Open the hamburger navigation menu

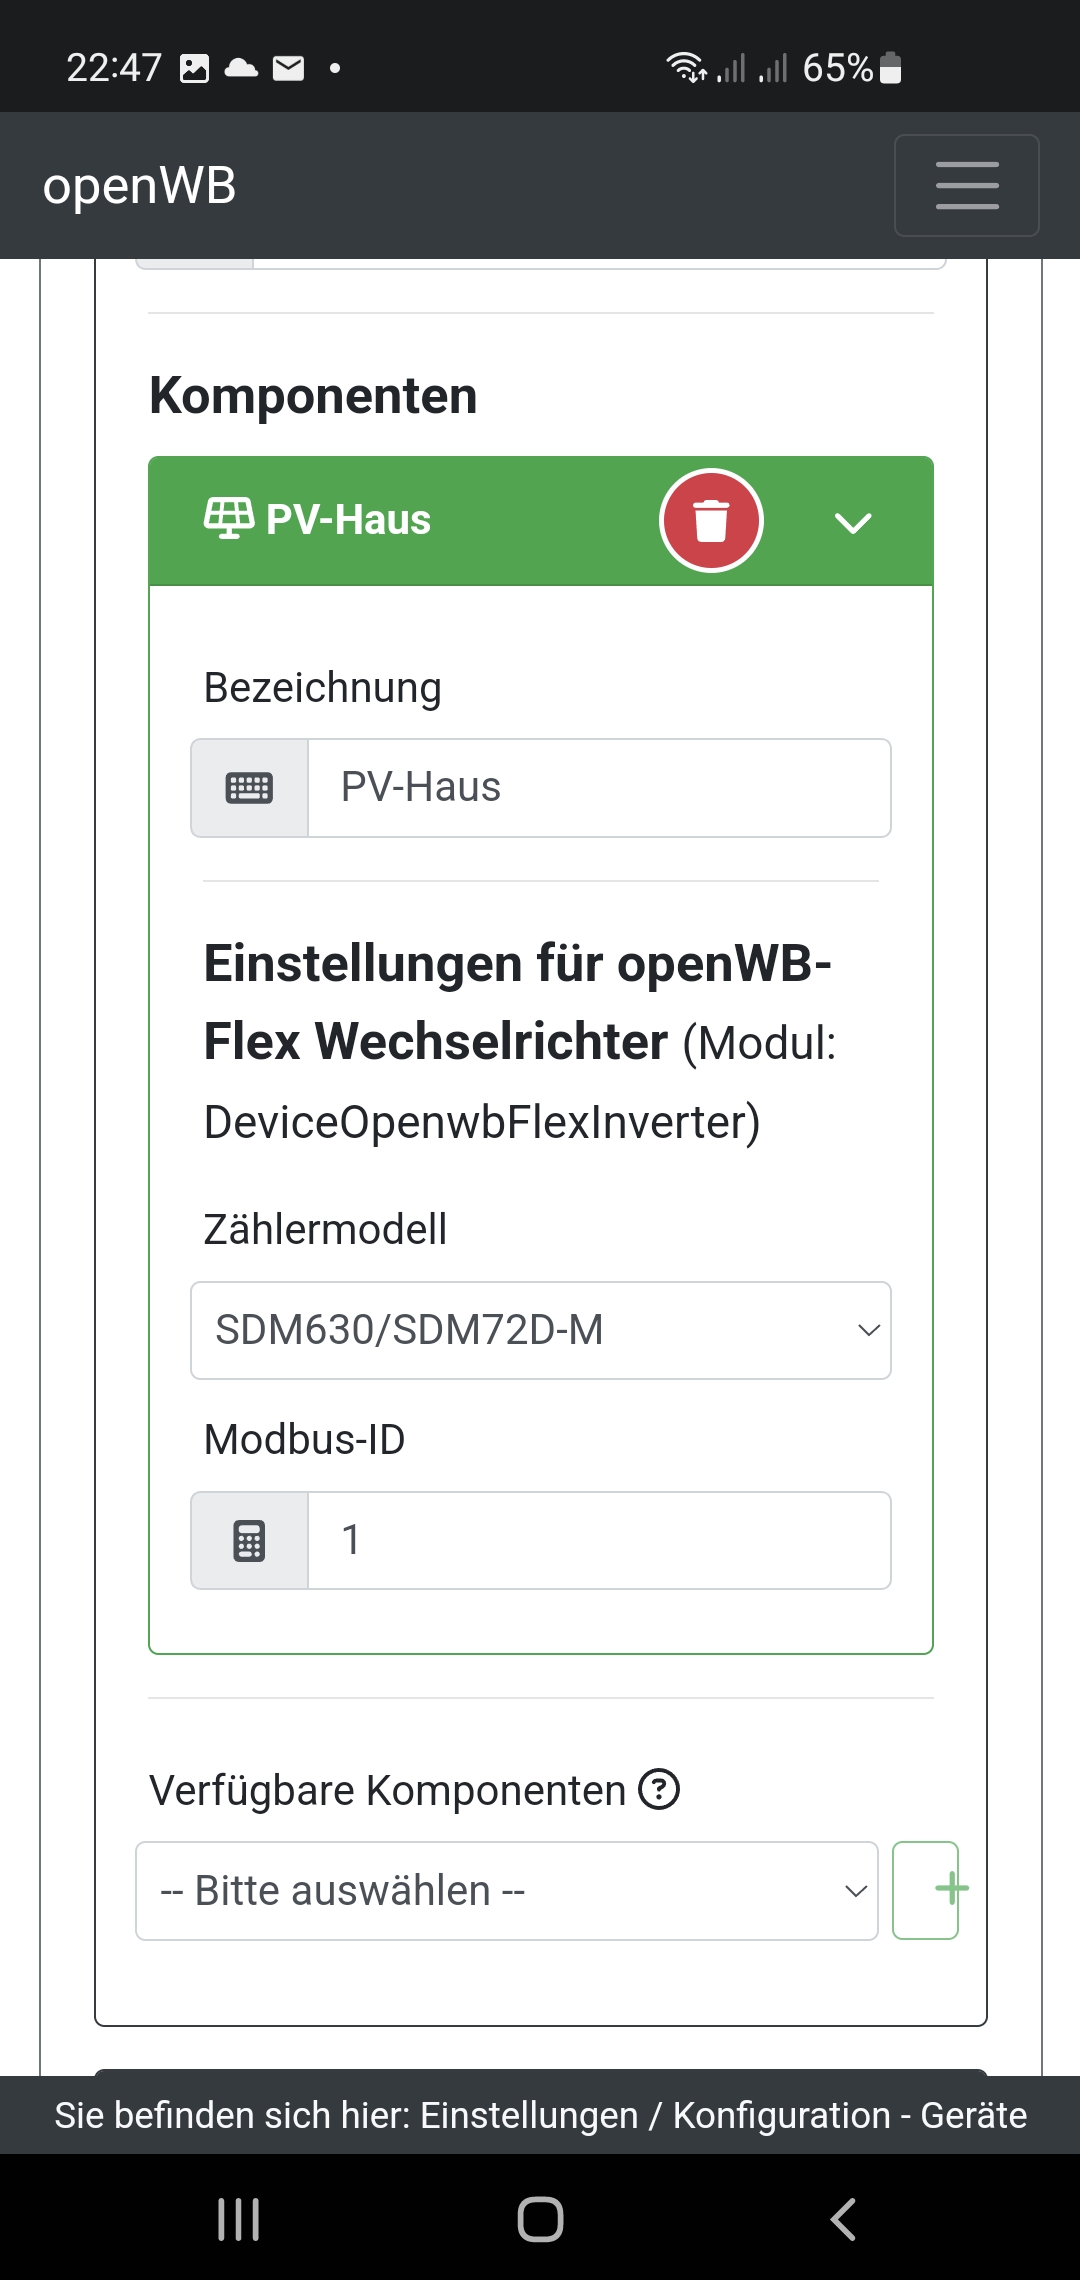pos(966,186)
